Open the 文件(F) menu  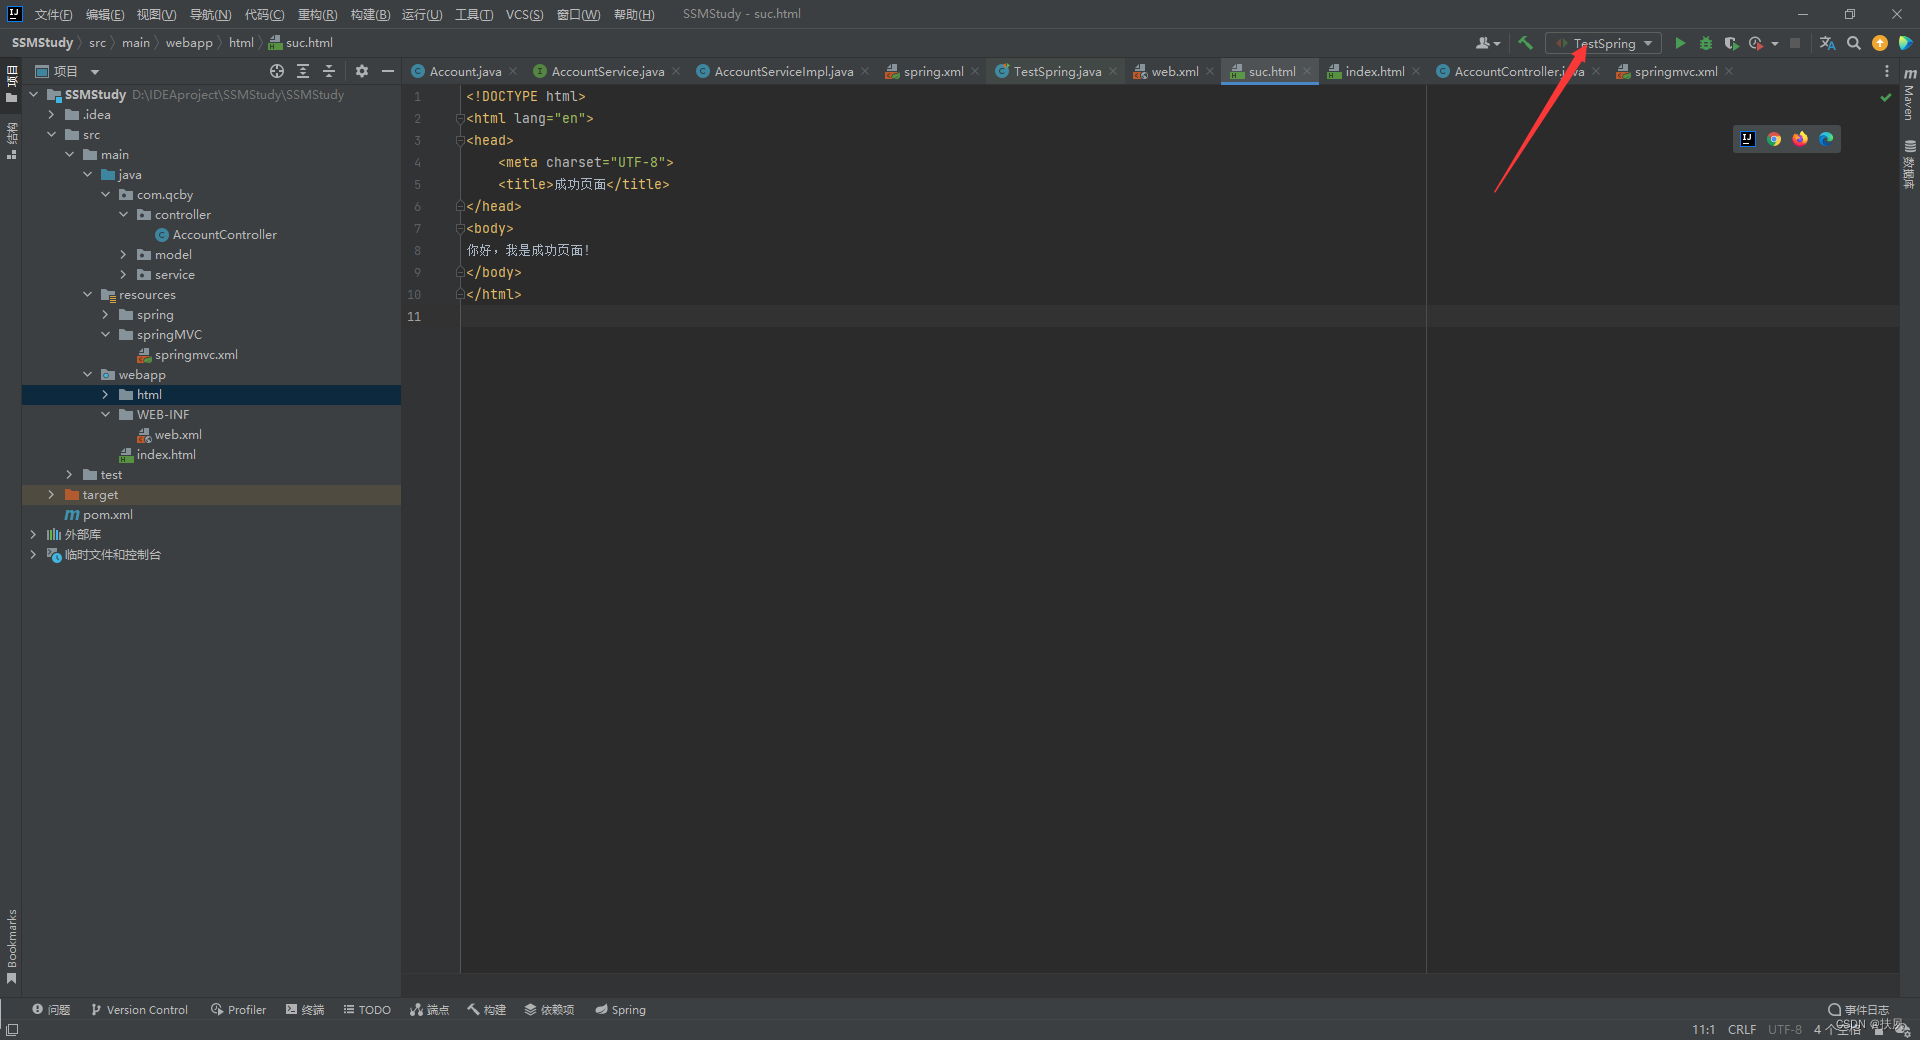pos(53,14)
